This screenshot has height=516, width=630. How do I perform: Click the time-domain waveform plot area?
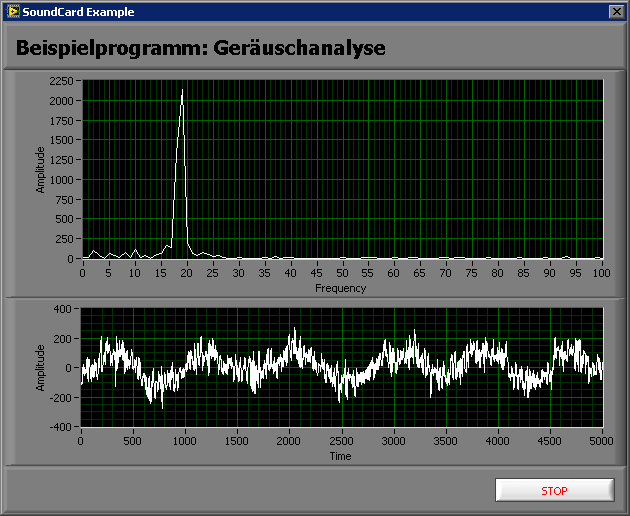[x=342, y=367]
